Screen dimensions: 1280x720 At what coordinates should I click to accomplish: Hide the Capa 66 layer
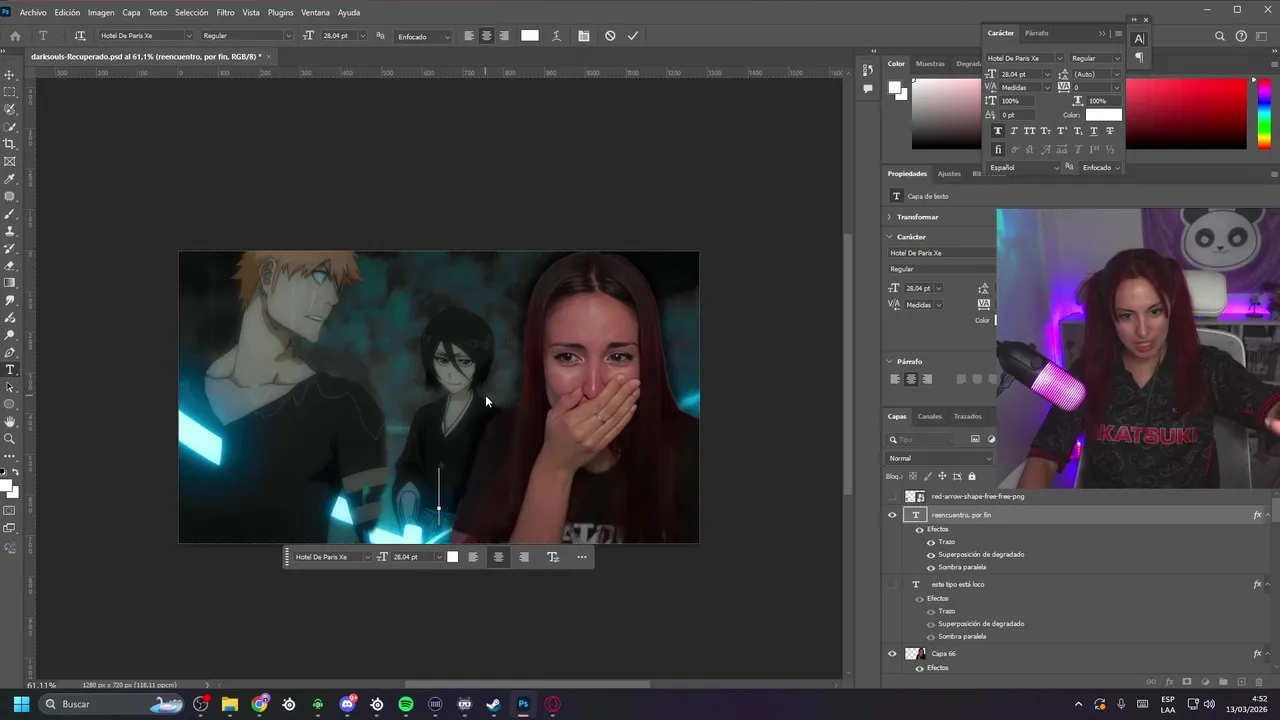892,654
